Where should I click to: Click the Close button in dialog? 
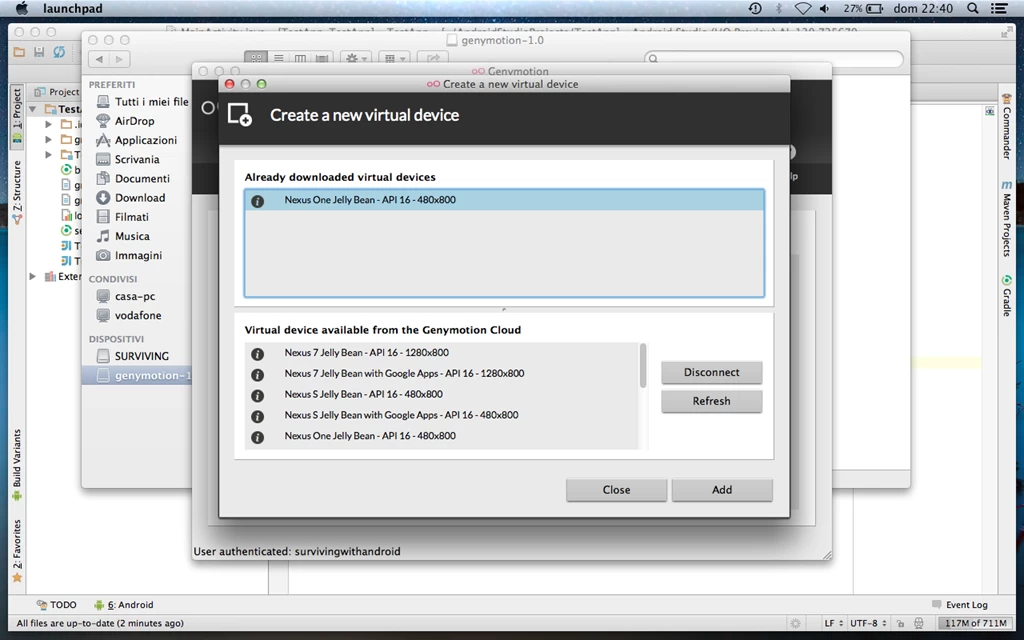pyautogui.click(x=616, y=490)
